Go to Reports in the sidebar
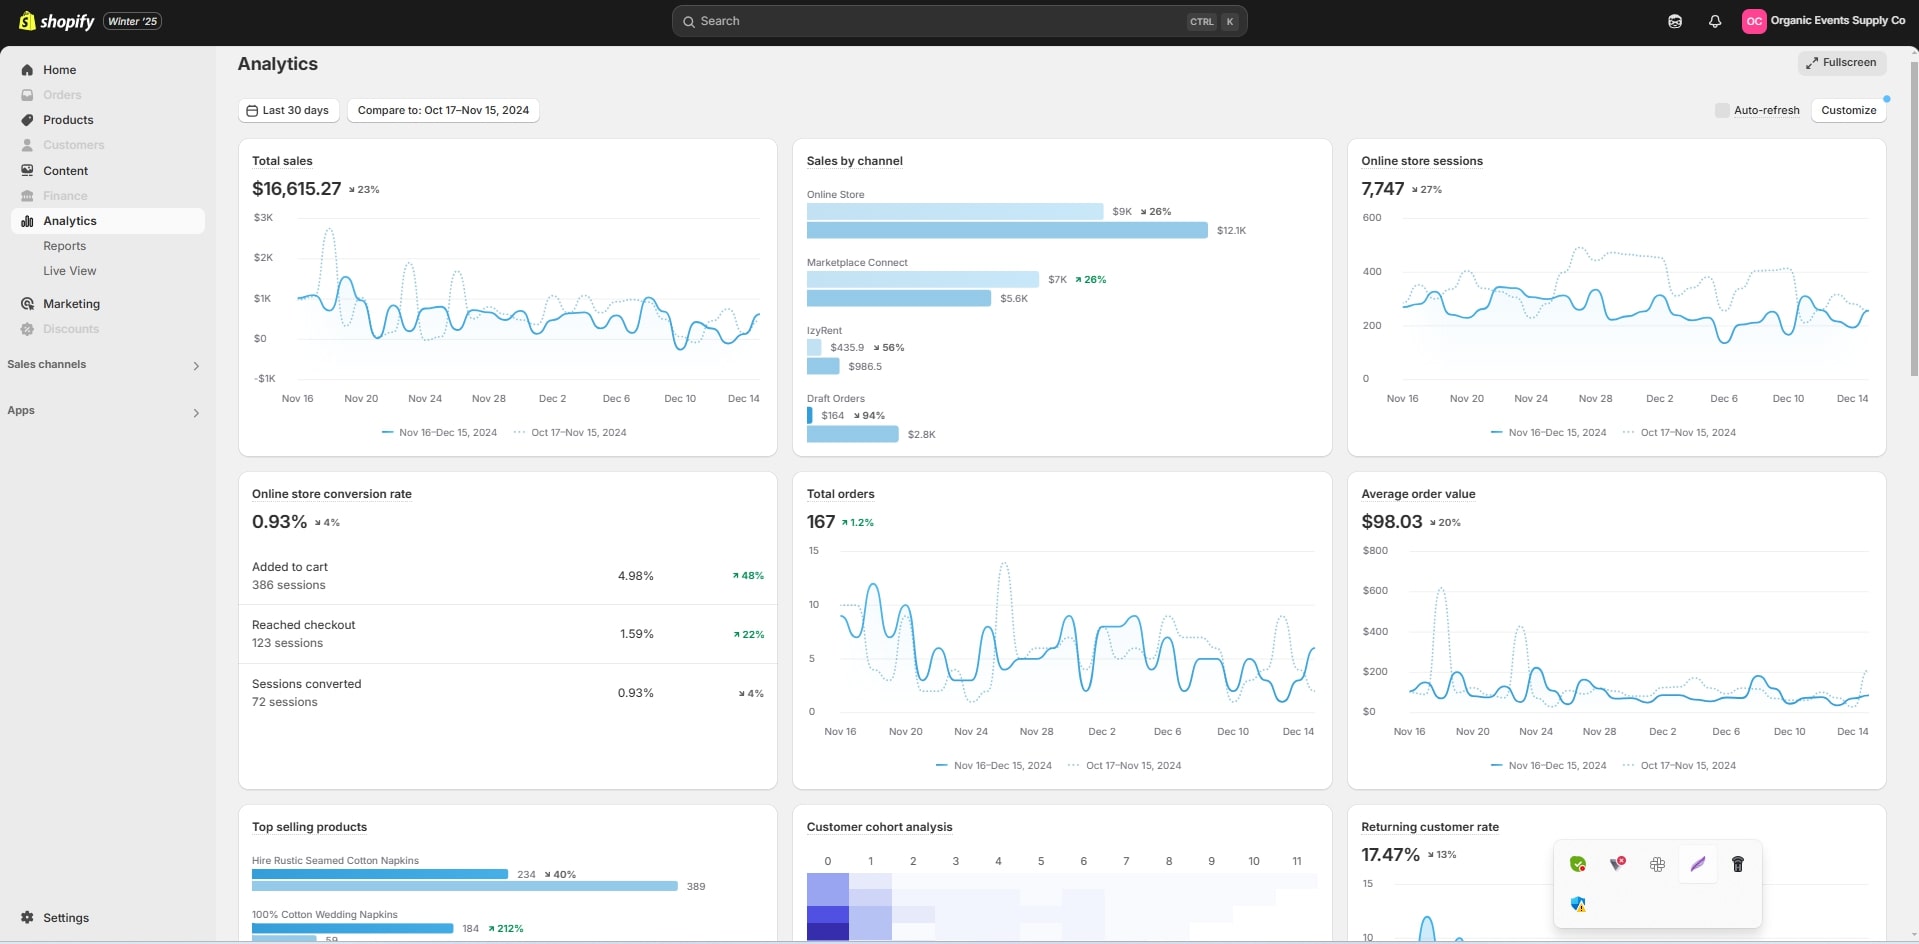 (x=65, y=246)
